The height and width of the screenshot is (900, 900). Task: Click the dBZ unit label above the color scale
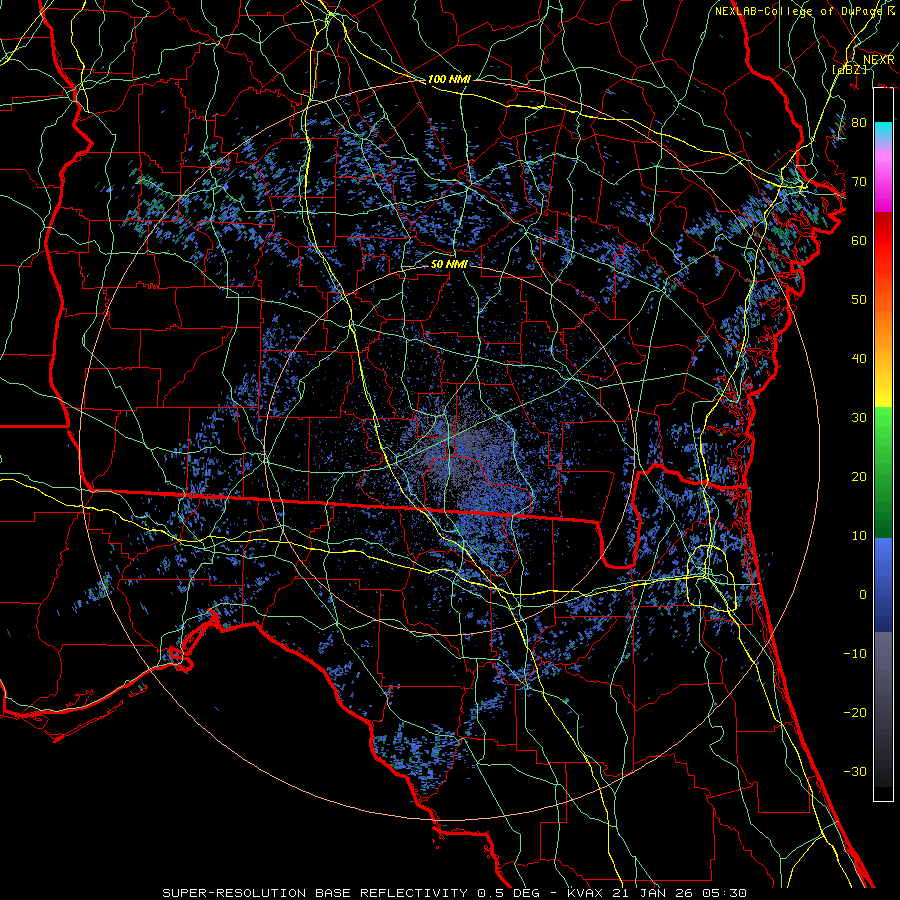pos(850,70)
